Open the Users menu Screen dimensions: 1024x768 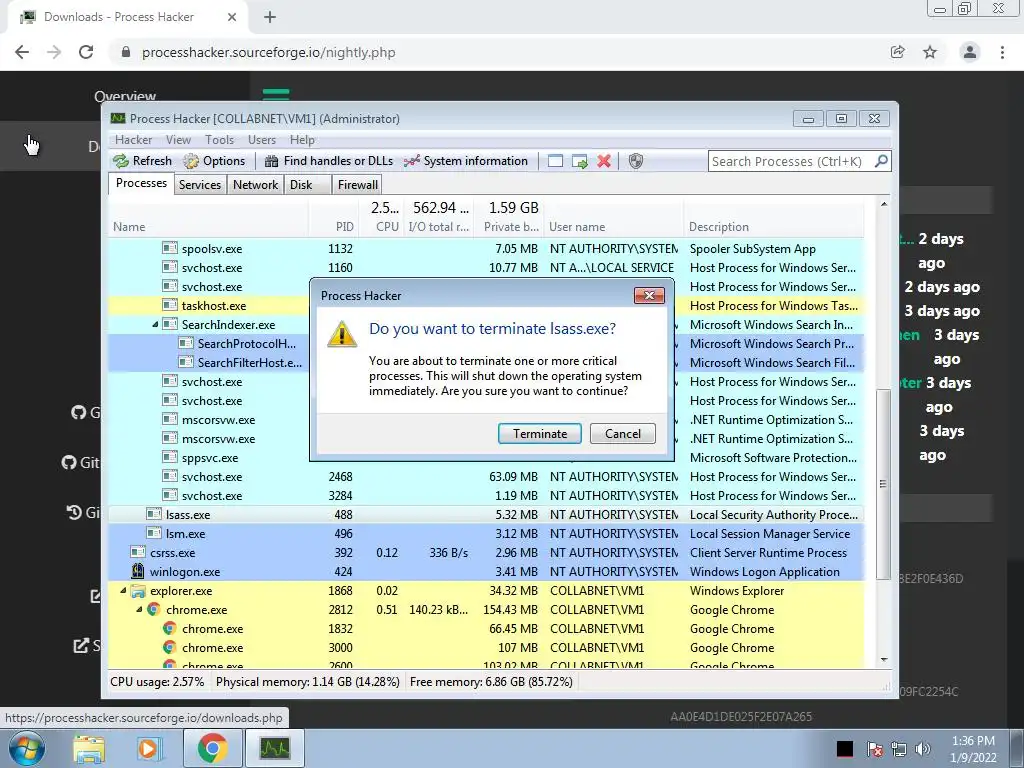pos(262,140)
